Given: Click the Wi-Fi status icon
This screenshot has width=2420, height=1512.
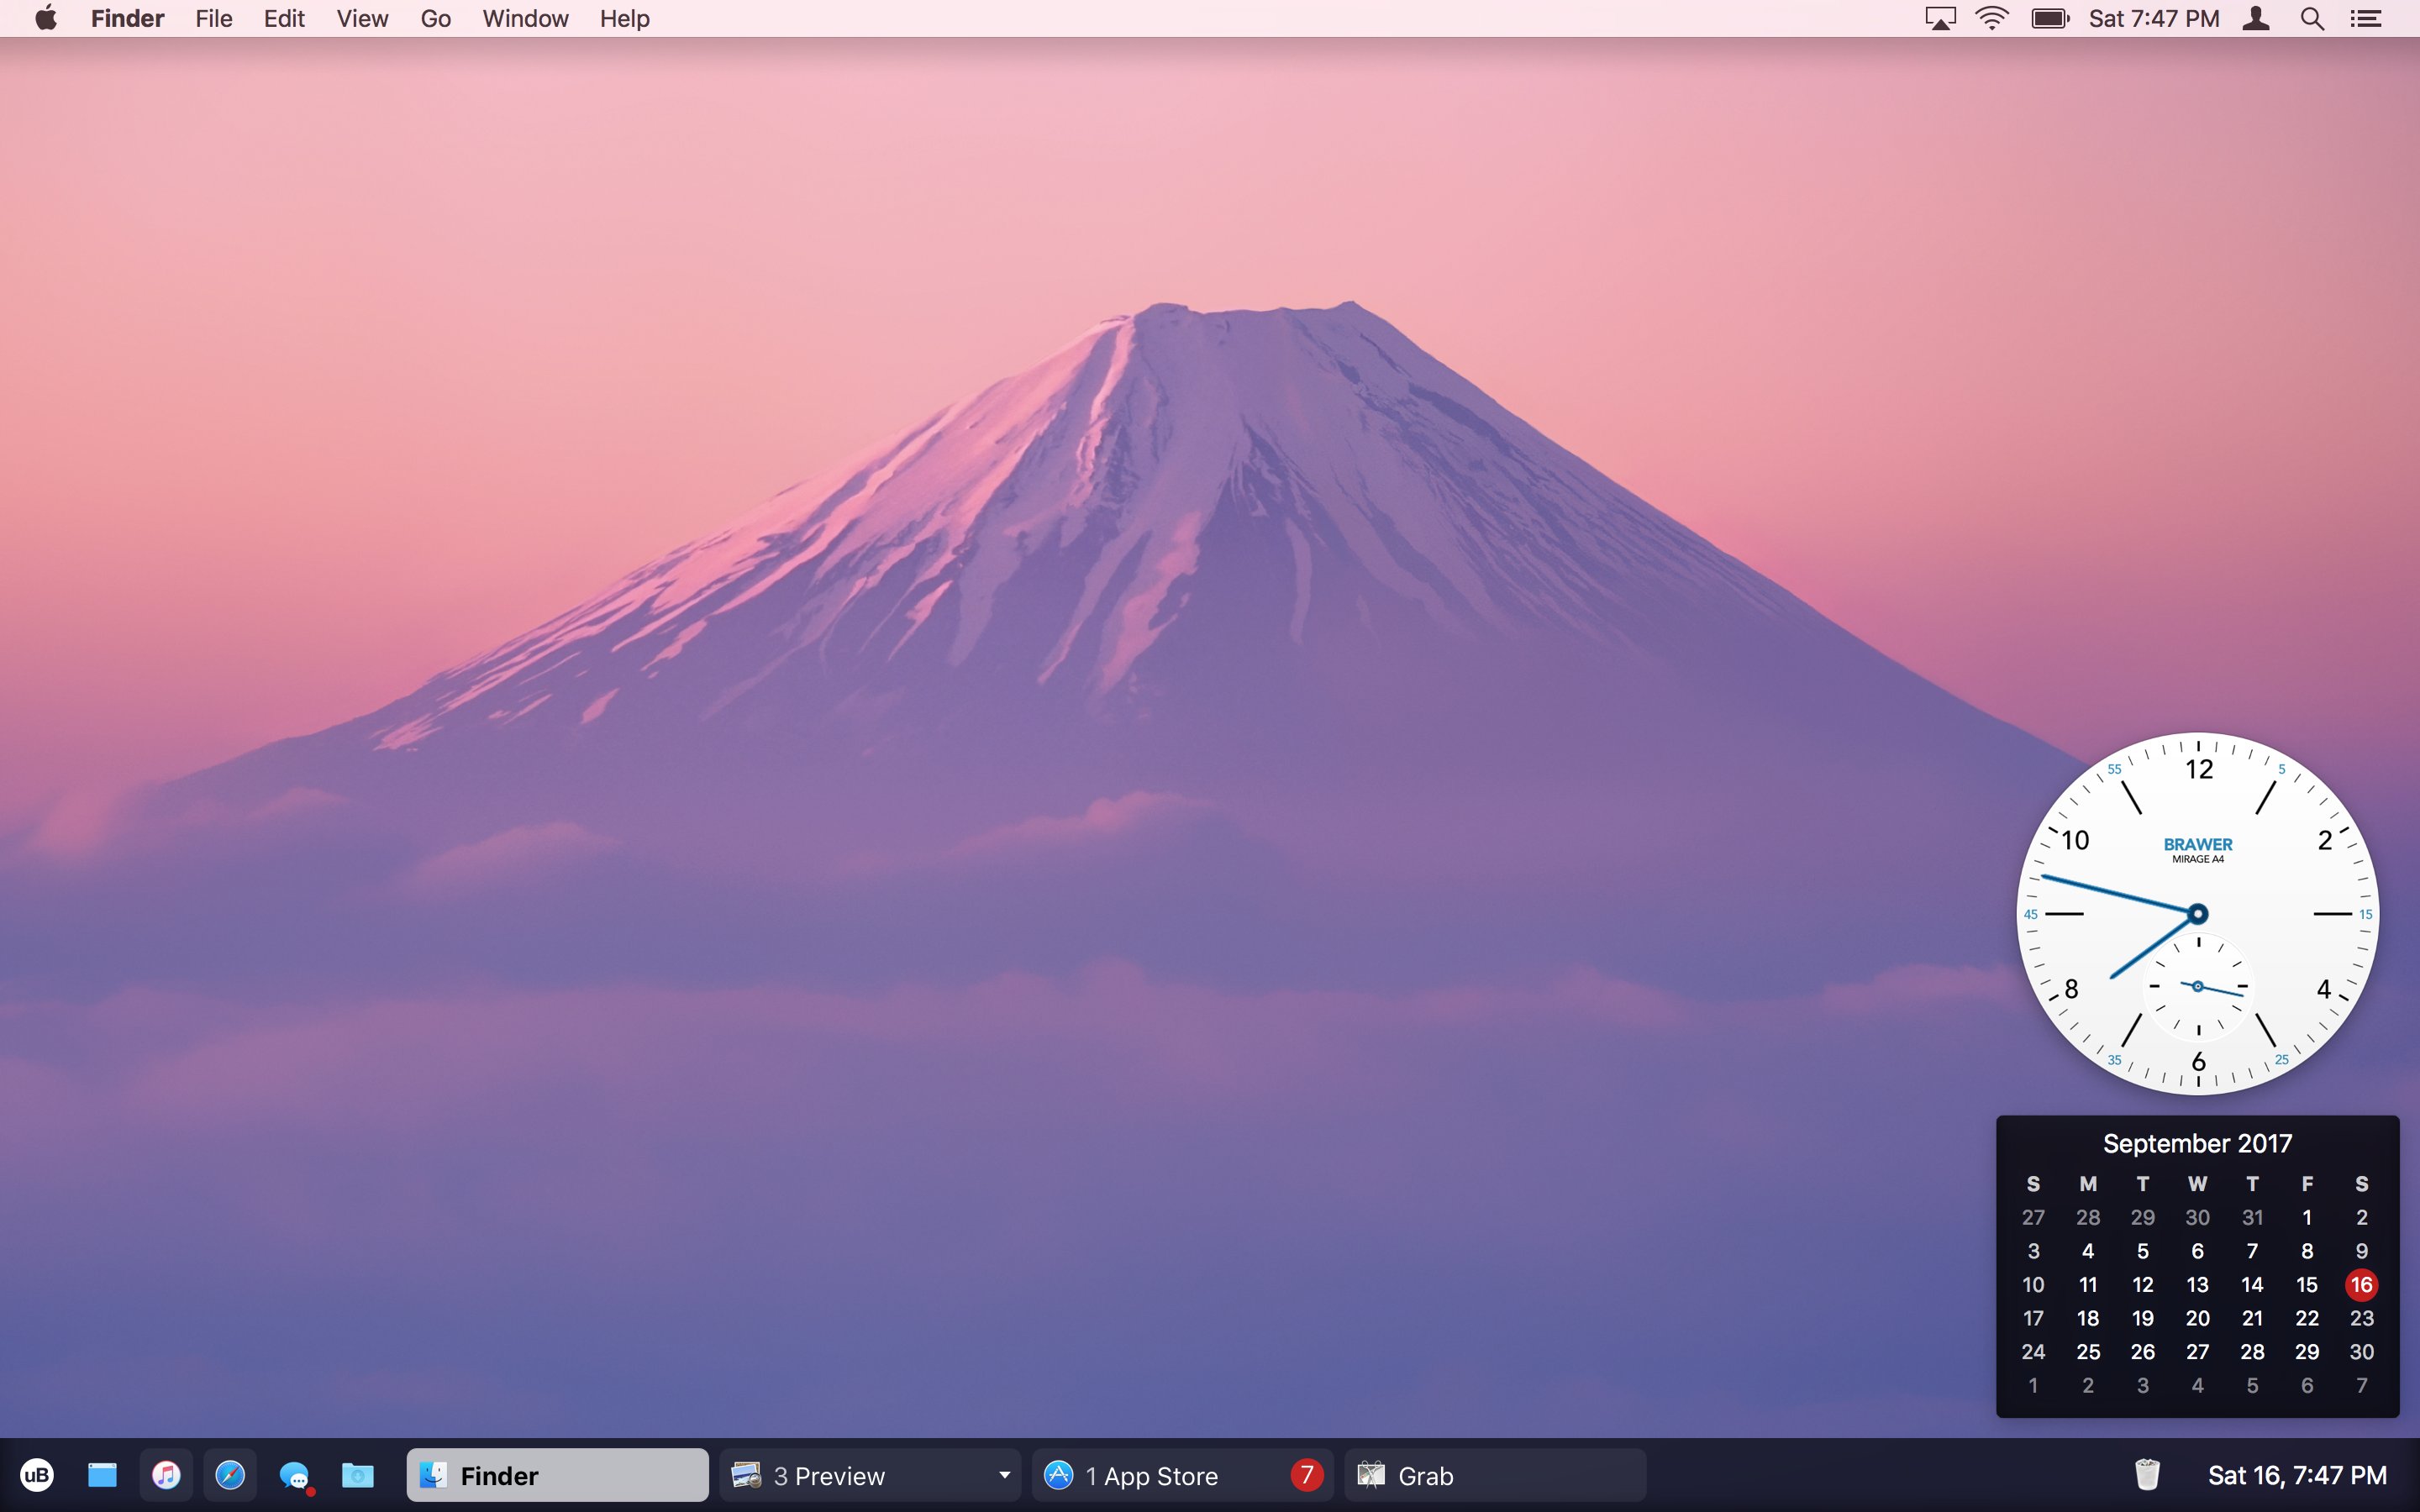Looking at the screenshot, I should pyautogui.click(x=1992, y=19).
